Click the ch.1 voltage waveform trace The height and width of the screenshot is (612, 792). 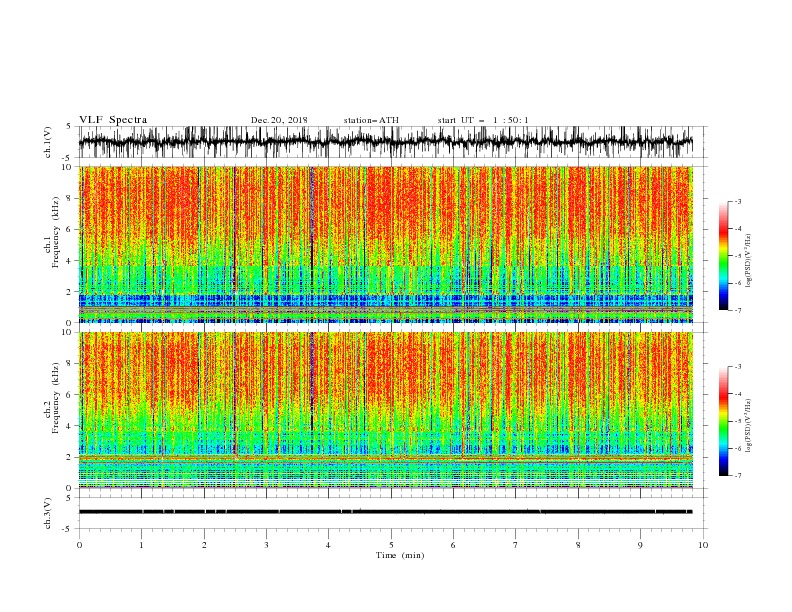pyautogui.click(x=385, y=142)
